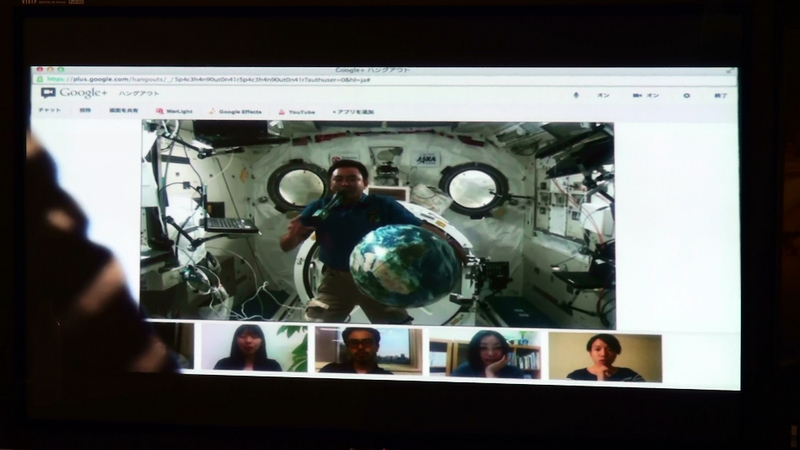Click the 終了 end call button
Screen dimensions: 800x450
point(720,95)
